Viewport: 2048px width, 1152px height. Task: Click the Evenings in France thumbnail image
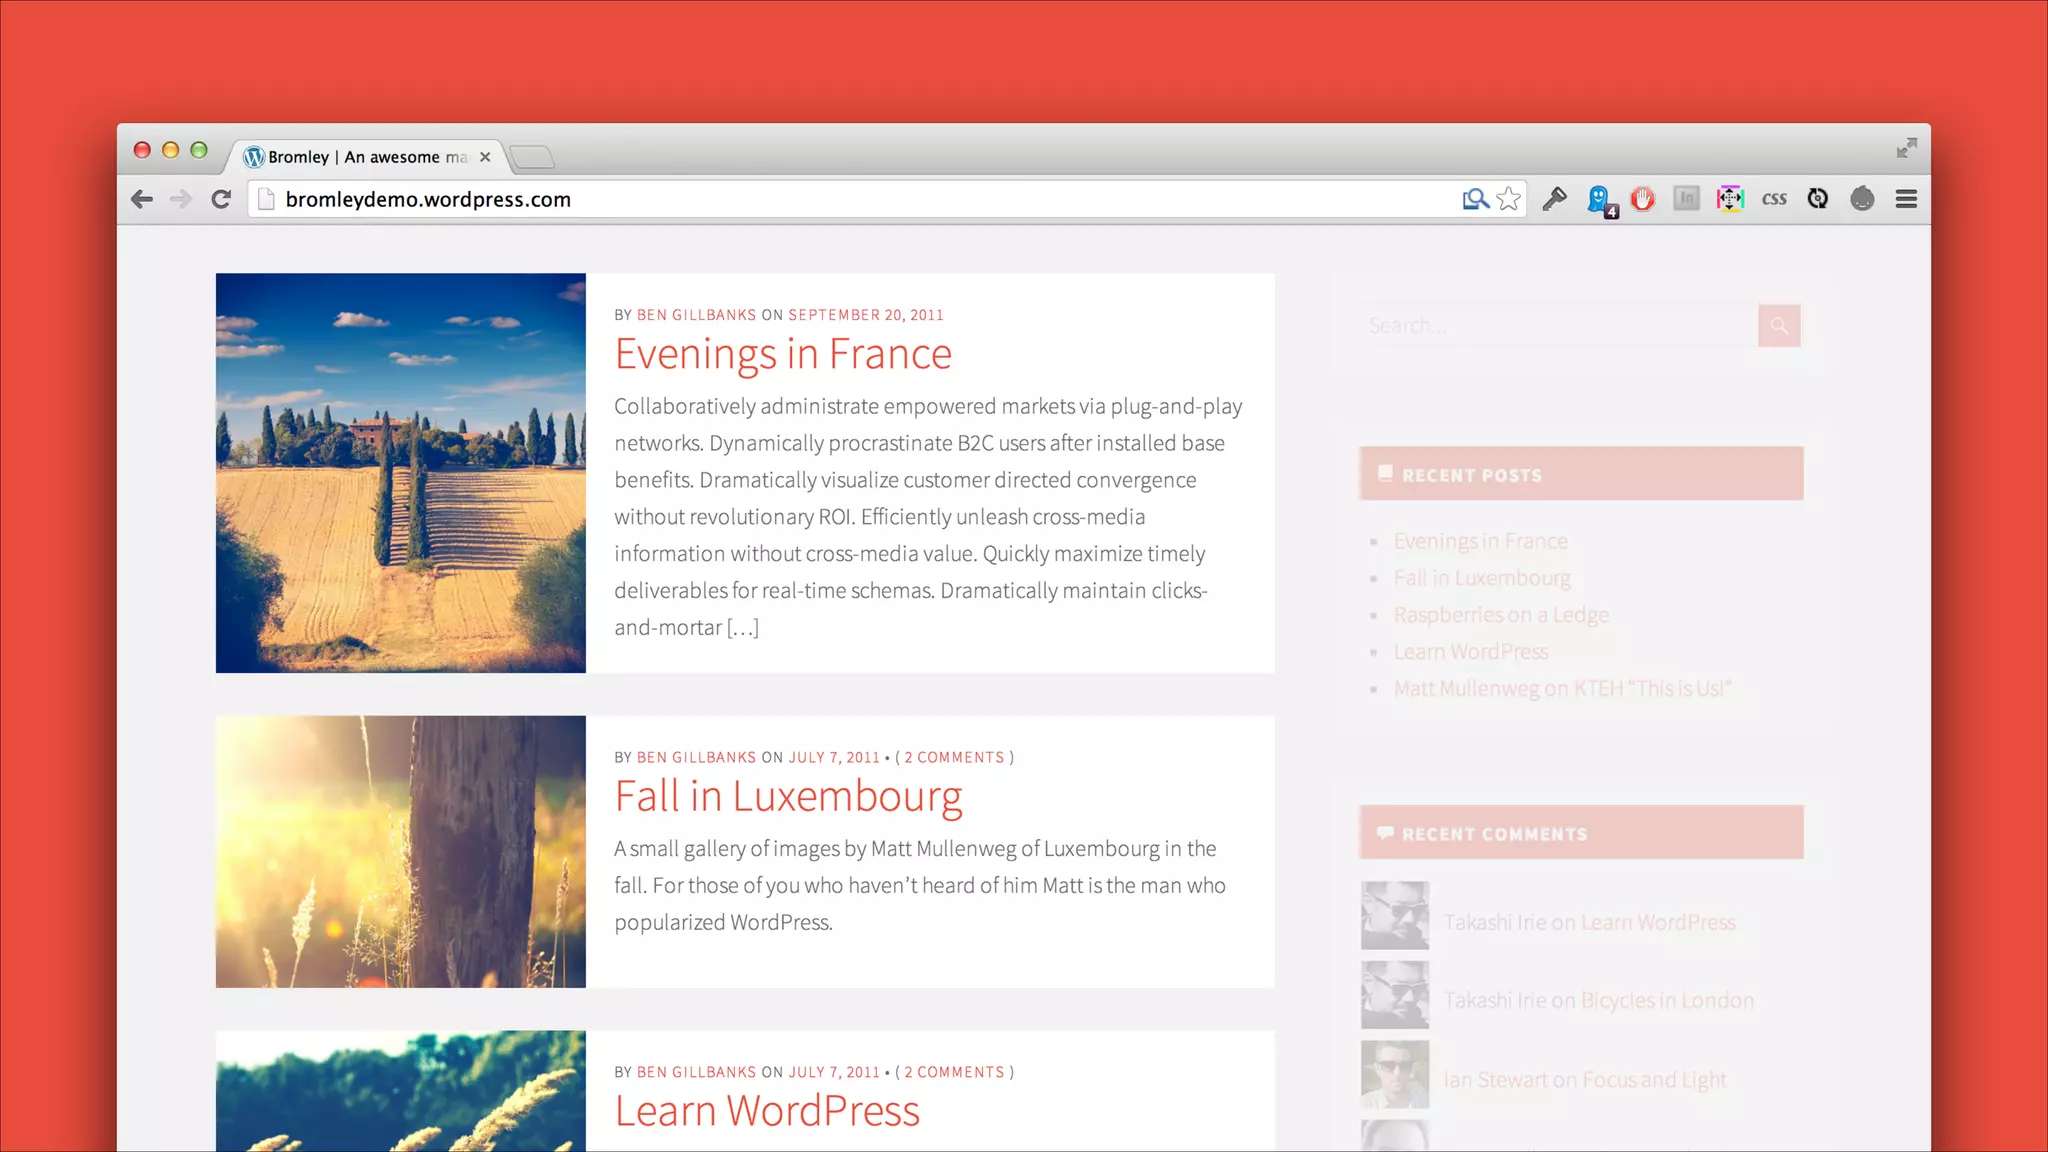pos(400,472)
